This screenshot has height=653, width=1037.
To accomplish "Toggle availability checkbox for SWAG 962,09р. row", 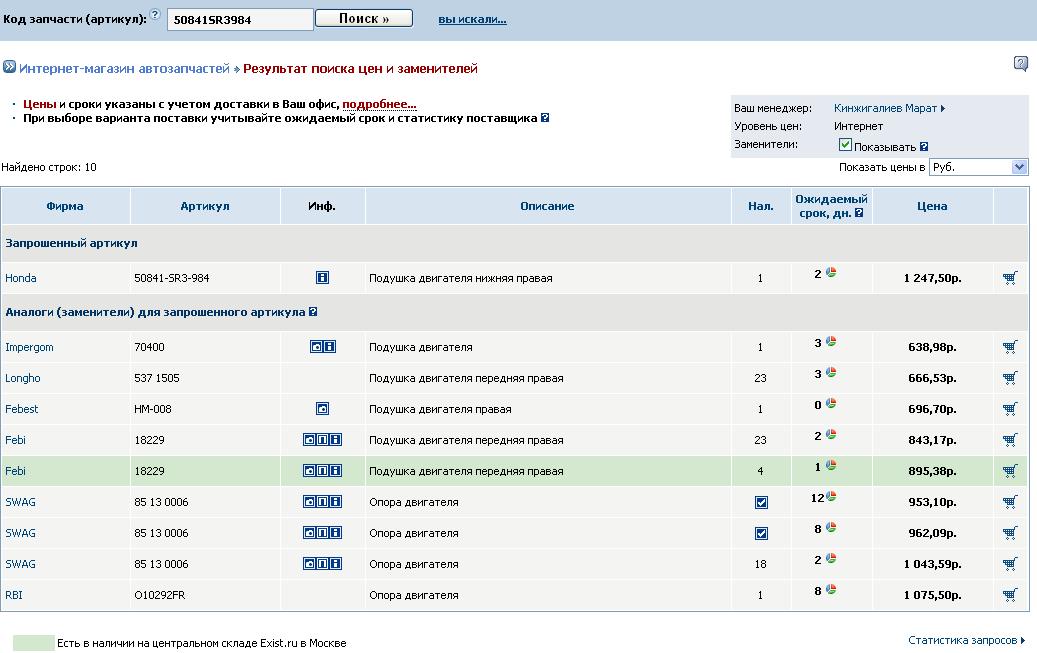I will [761, 533].
